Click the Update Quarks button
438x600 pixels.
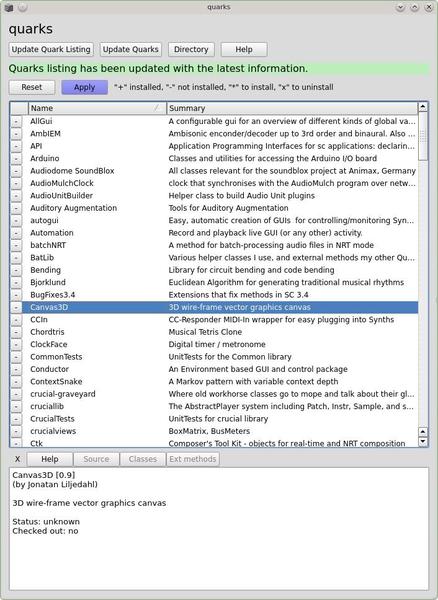click(130, 49)
